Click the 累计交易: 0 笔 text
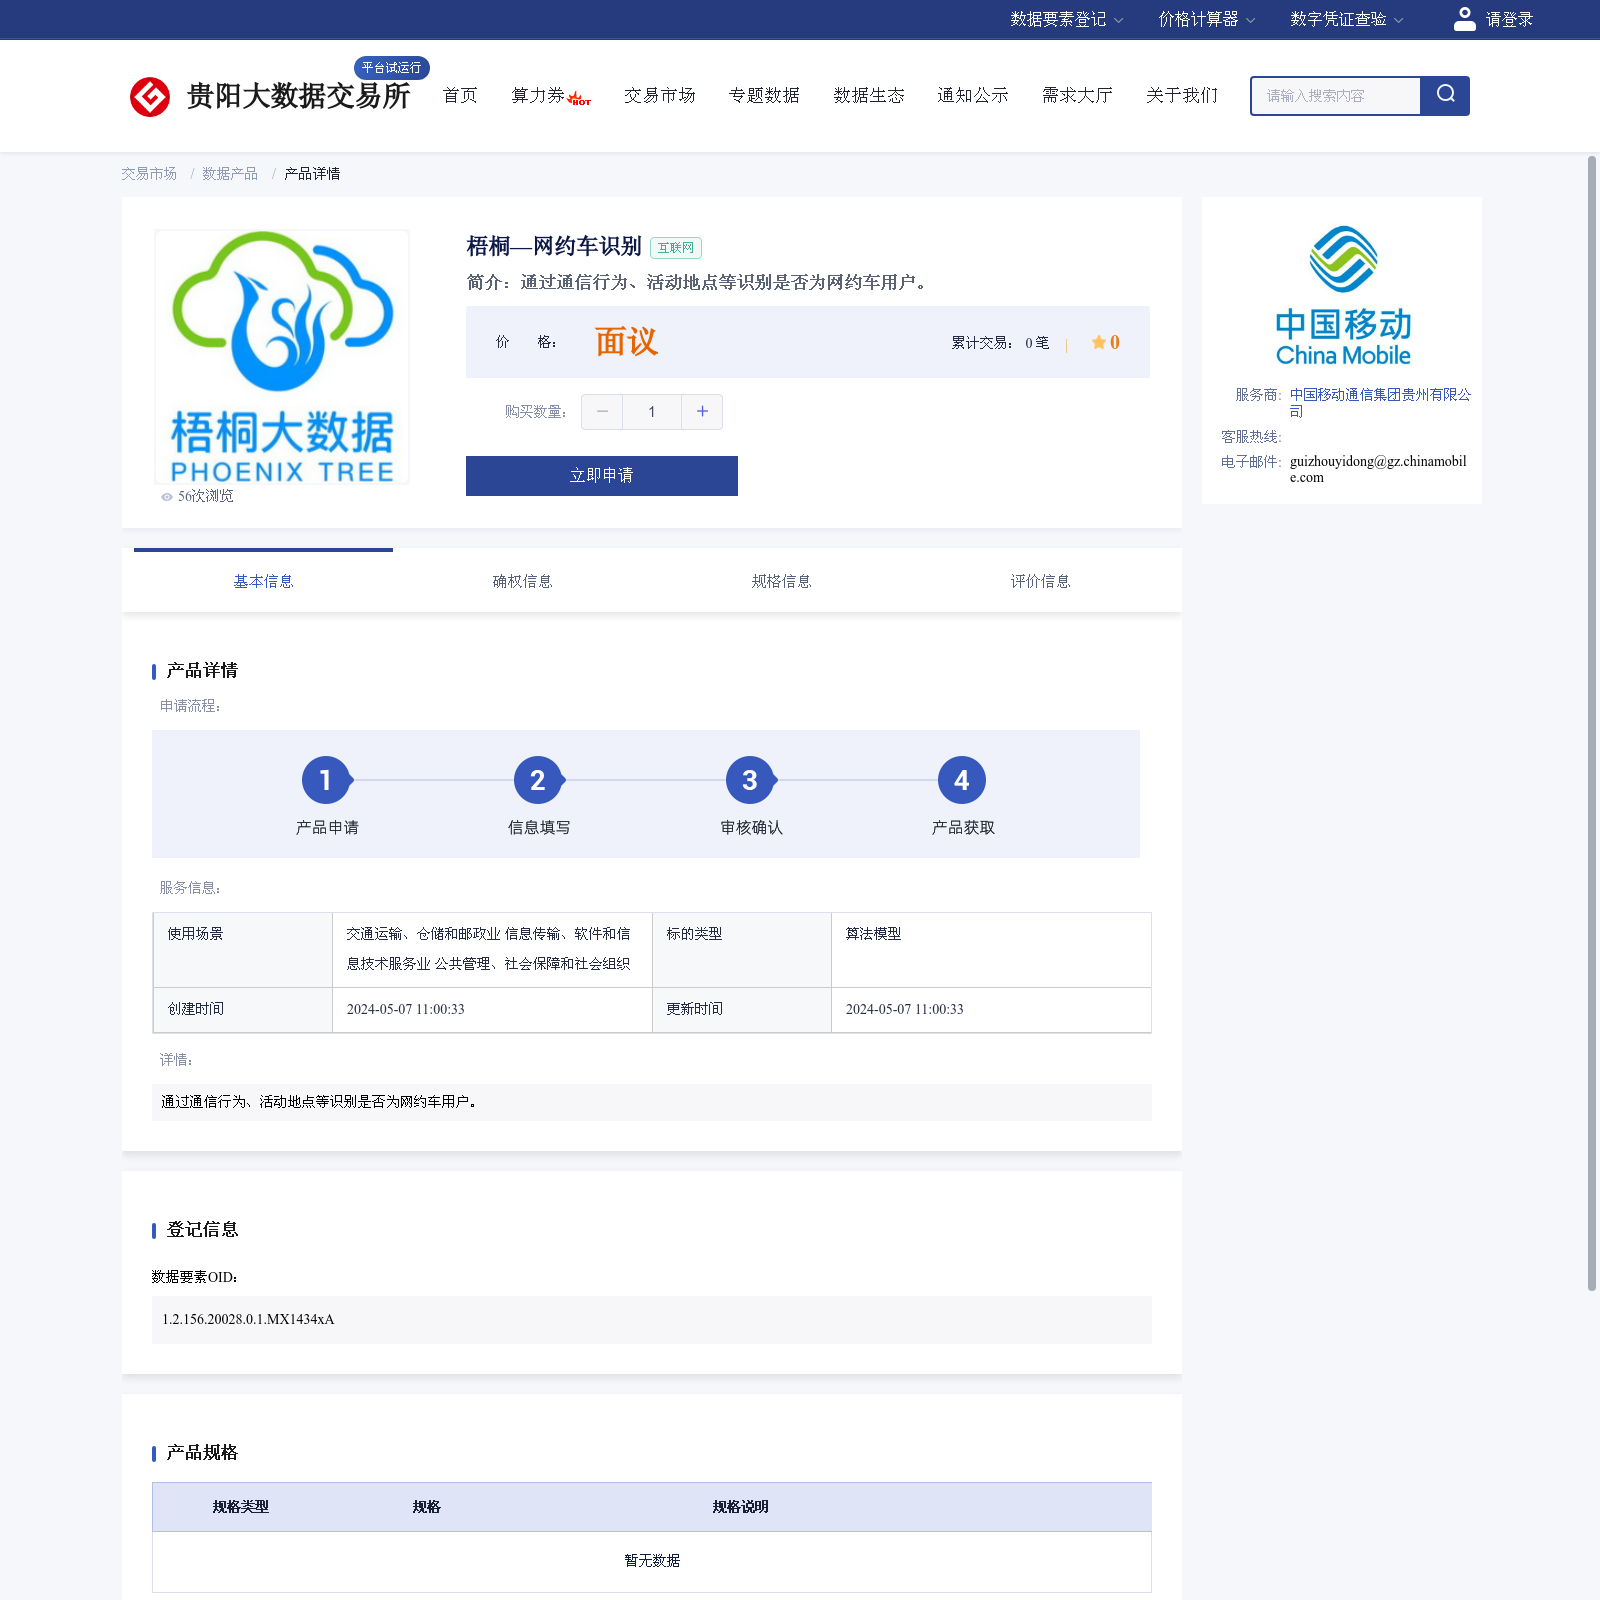This screenshot has height=1600, width=1600. pos(1000,343)
